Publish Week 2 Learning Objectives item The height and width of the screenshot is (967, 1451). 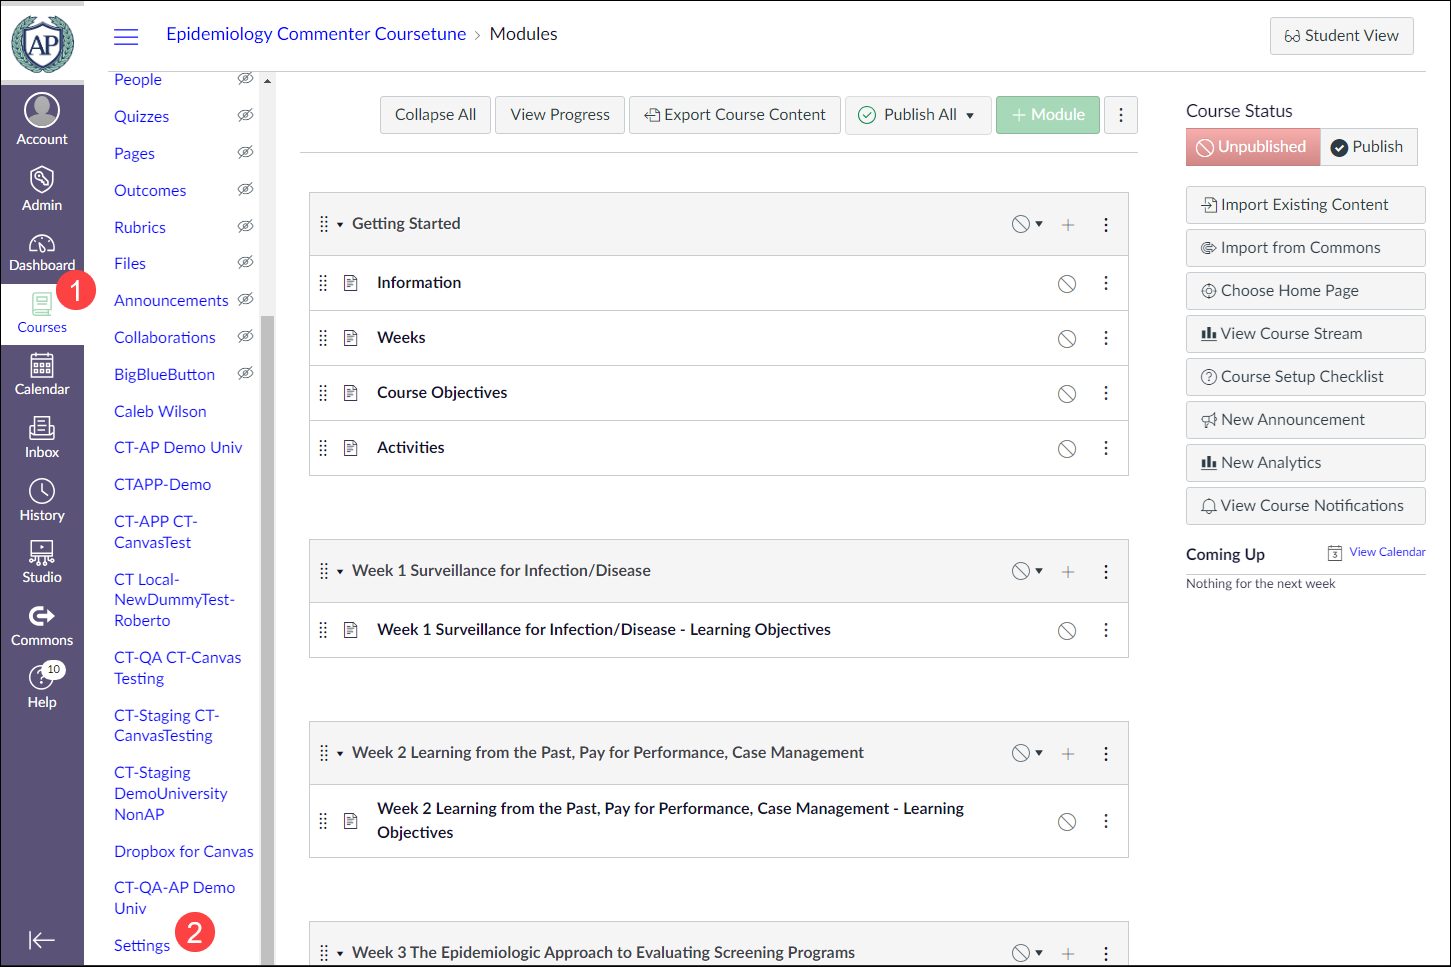(x=1067, y=822)
